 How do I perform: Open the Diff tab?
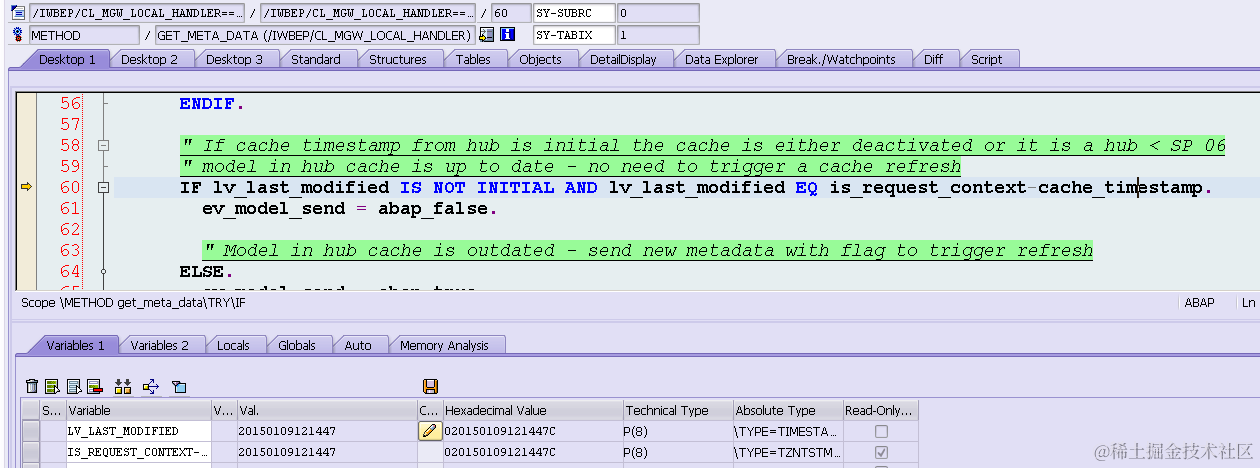[933, 59]
